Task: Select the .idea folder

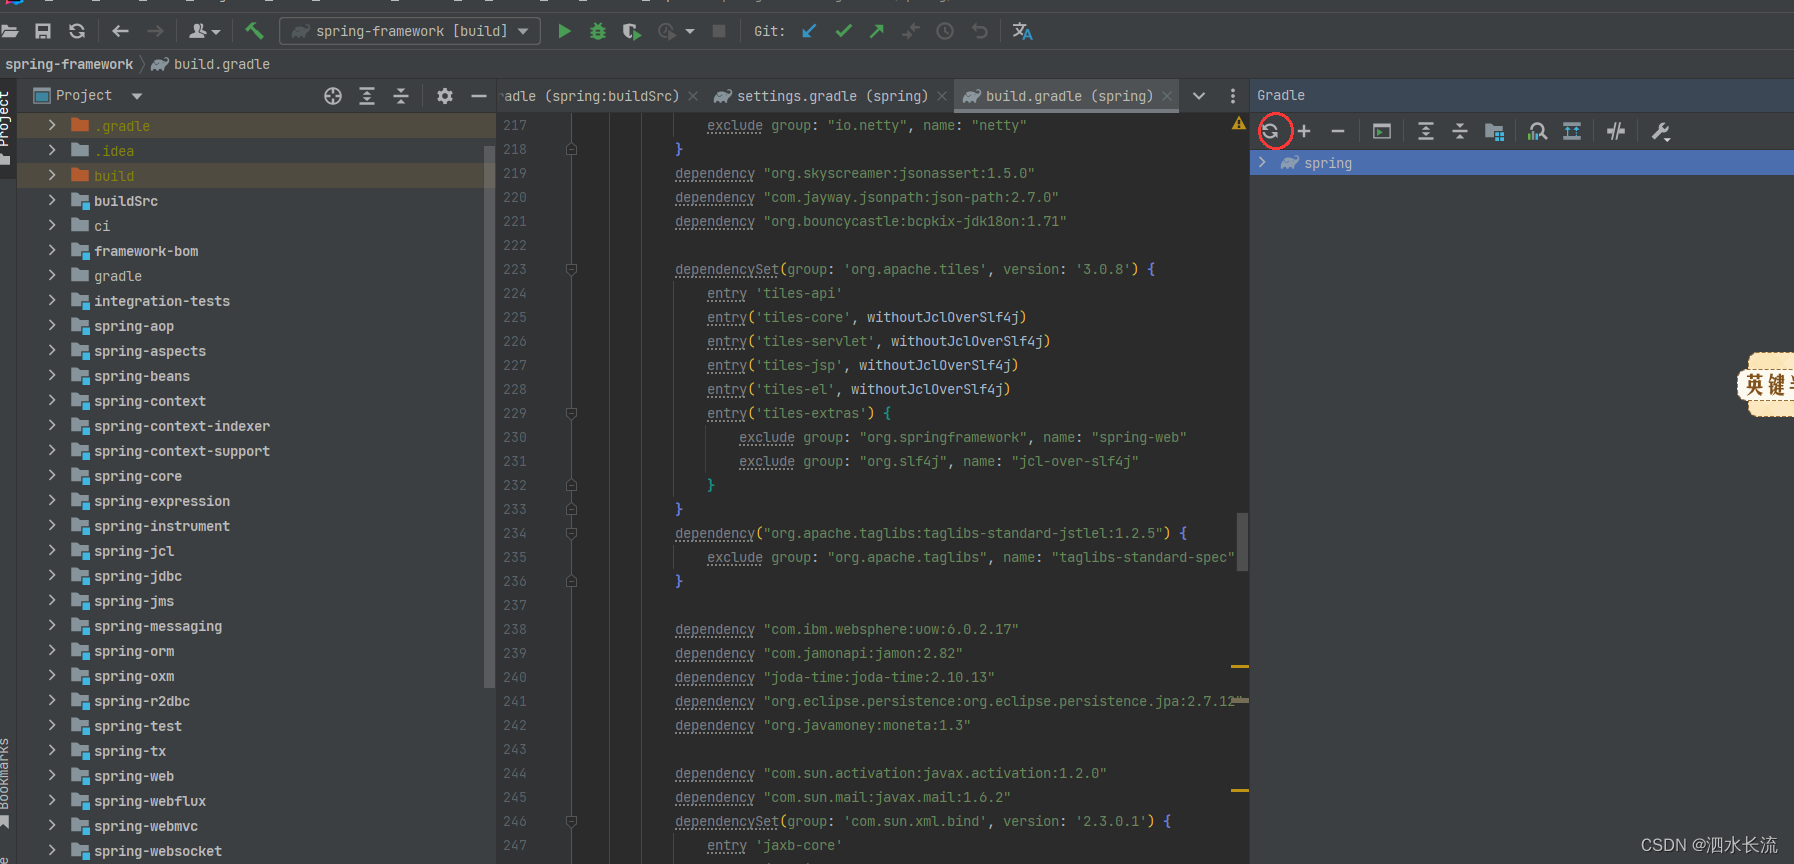Action: (114, 151)
